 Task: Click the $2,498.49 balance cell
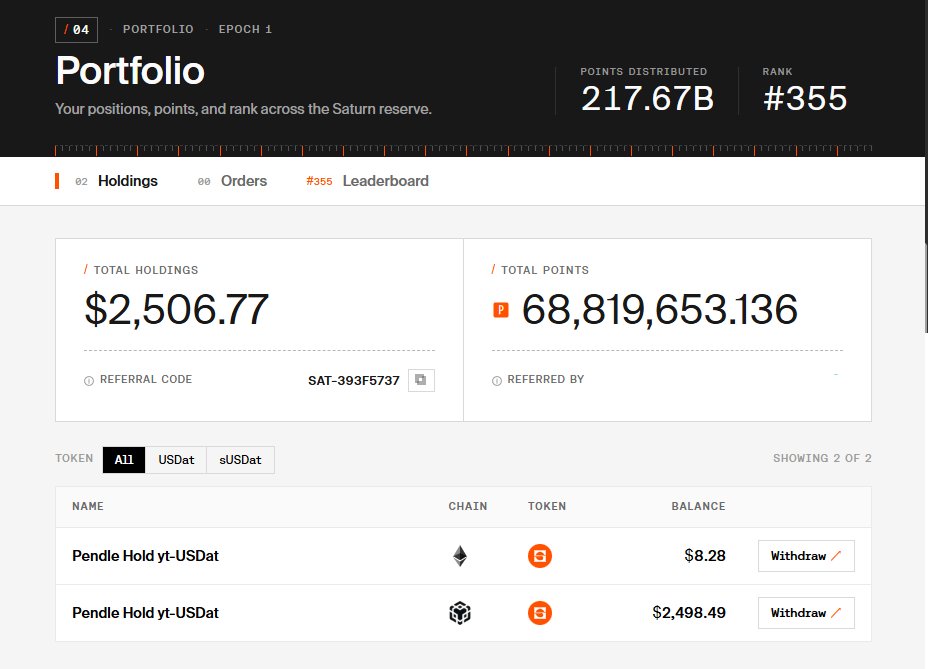click(689, 613)
